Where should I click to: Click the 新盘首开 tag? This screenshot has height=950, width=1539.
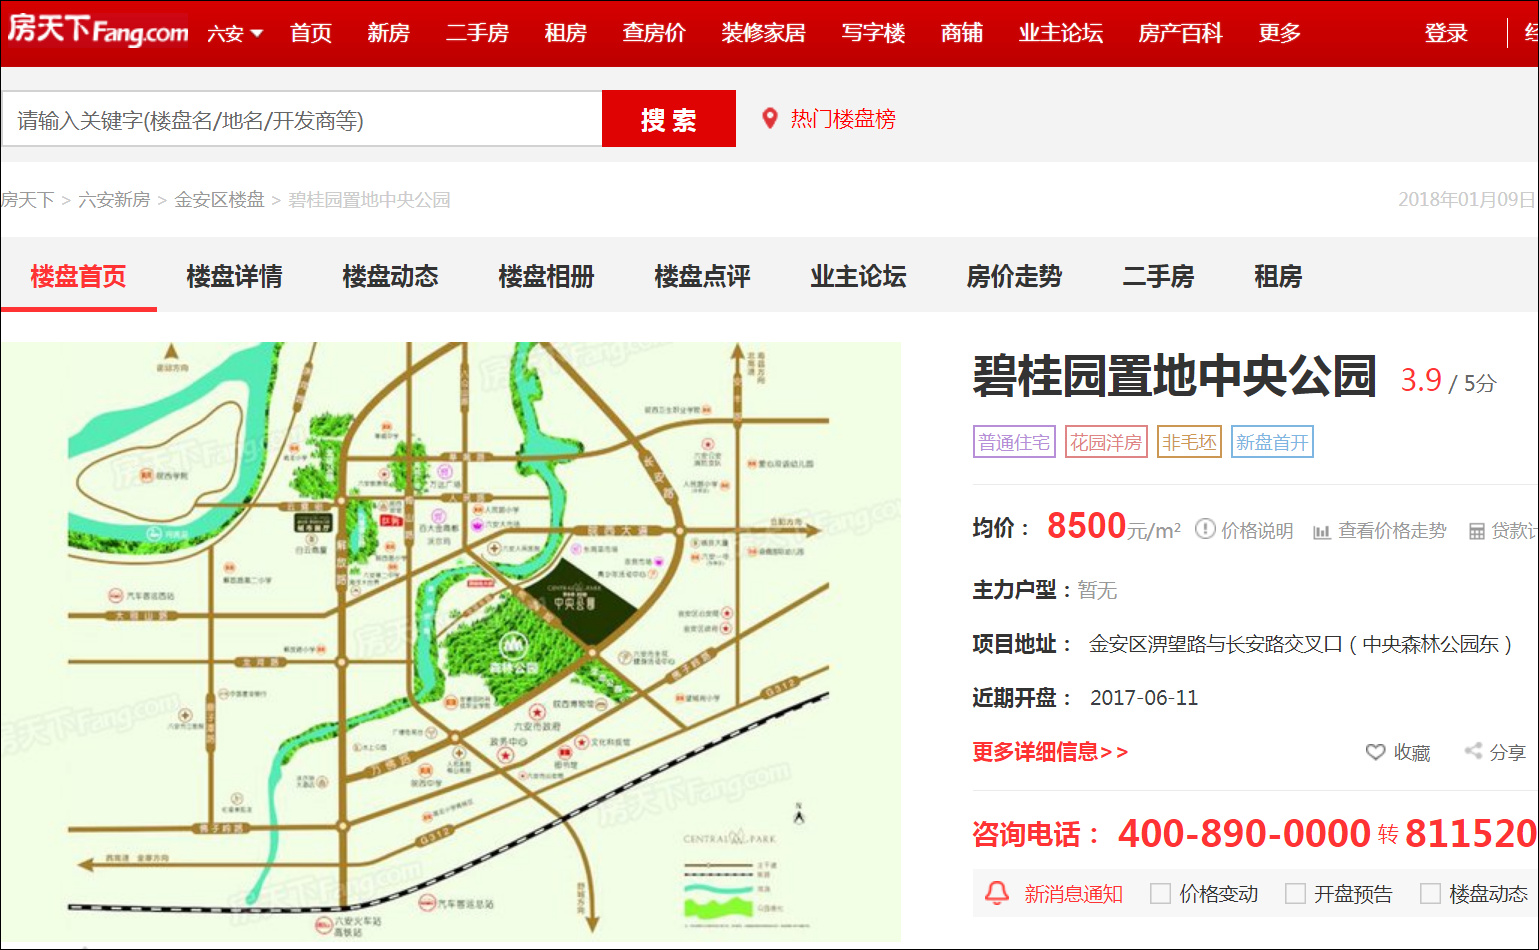(x=1272, y=442)
